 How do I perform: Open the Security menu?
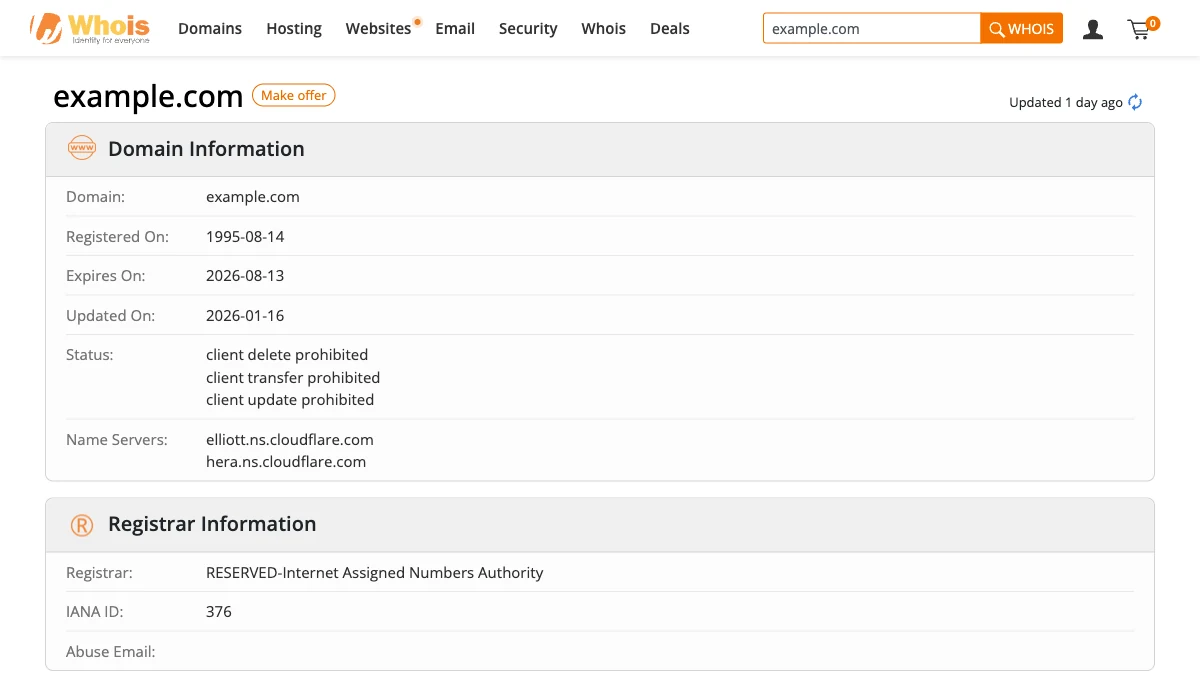click(528, 29)
